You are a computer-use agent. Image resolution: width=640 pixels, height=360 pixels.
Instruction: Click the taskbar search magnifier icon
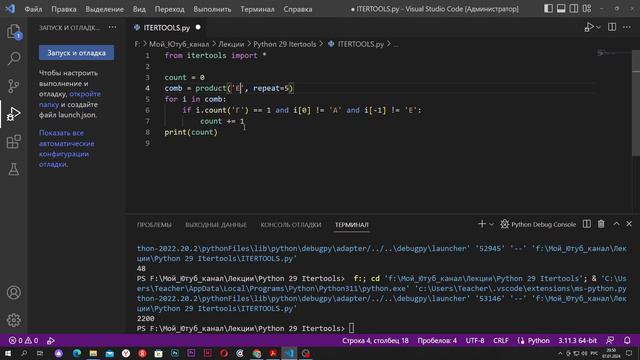24,353
